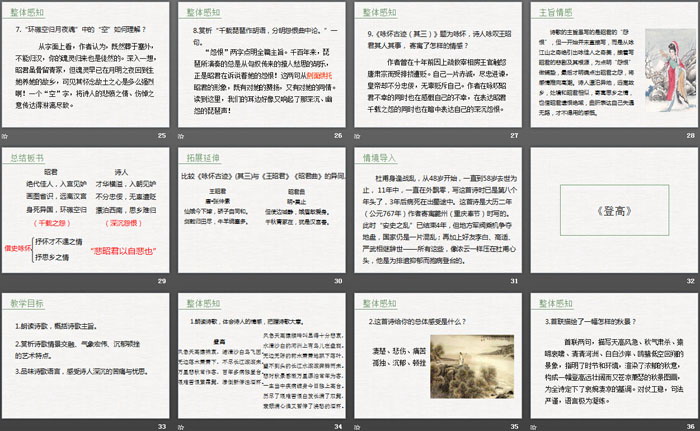The height and width of the screenshot is (431, 700).
Task: Select slide 26 thumbnail with red highlighted words
Action: (x=262, y=65)
